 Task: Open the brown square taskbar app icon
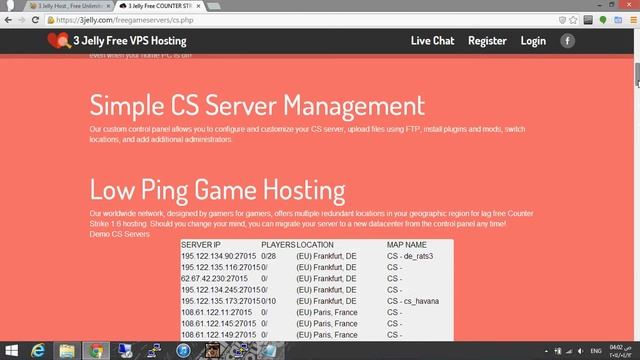point(212,351)
